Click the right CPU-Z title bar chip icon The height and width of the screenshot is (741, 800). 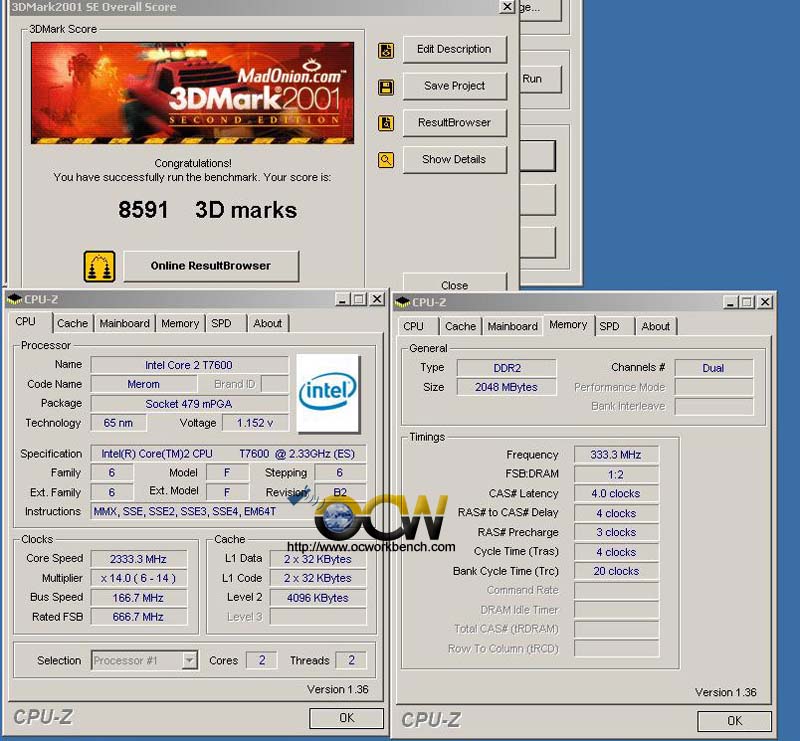[x=403, y=302]
